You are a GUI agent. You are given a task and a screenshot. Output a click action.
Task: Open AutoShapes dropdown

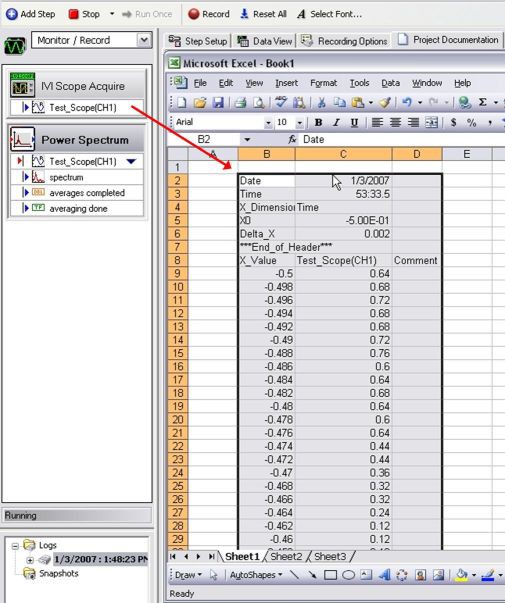256,575
